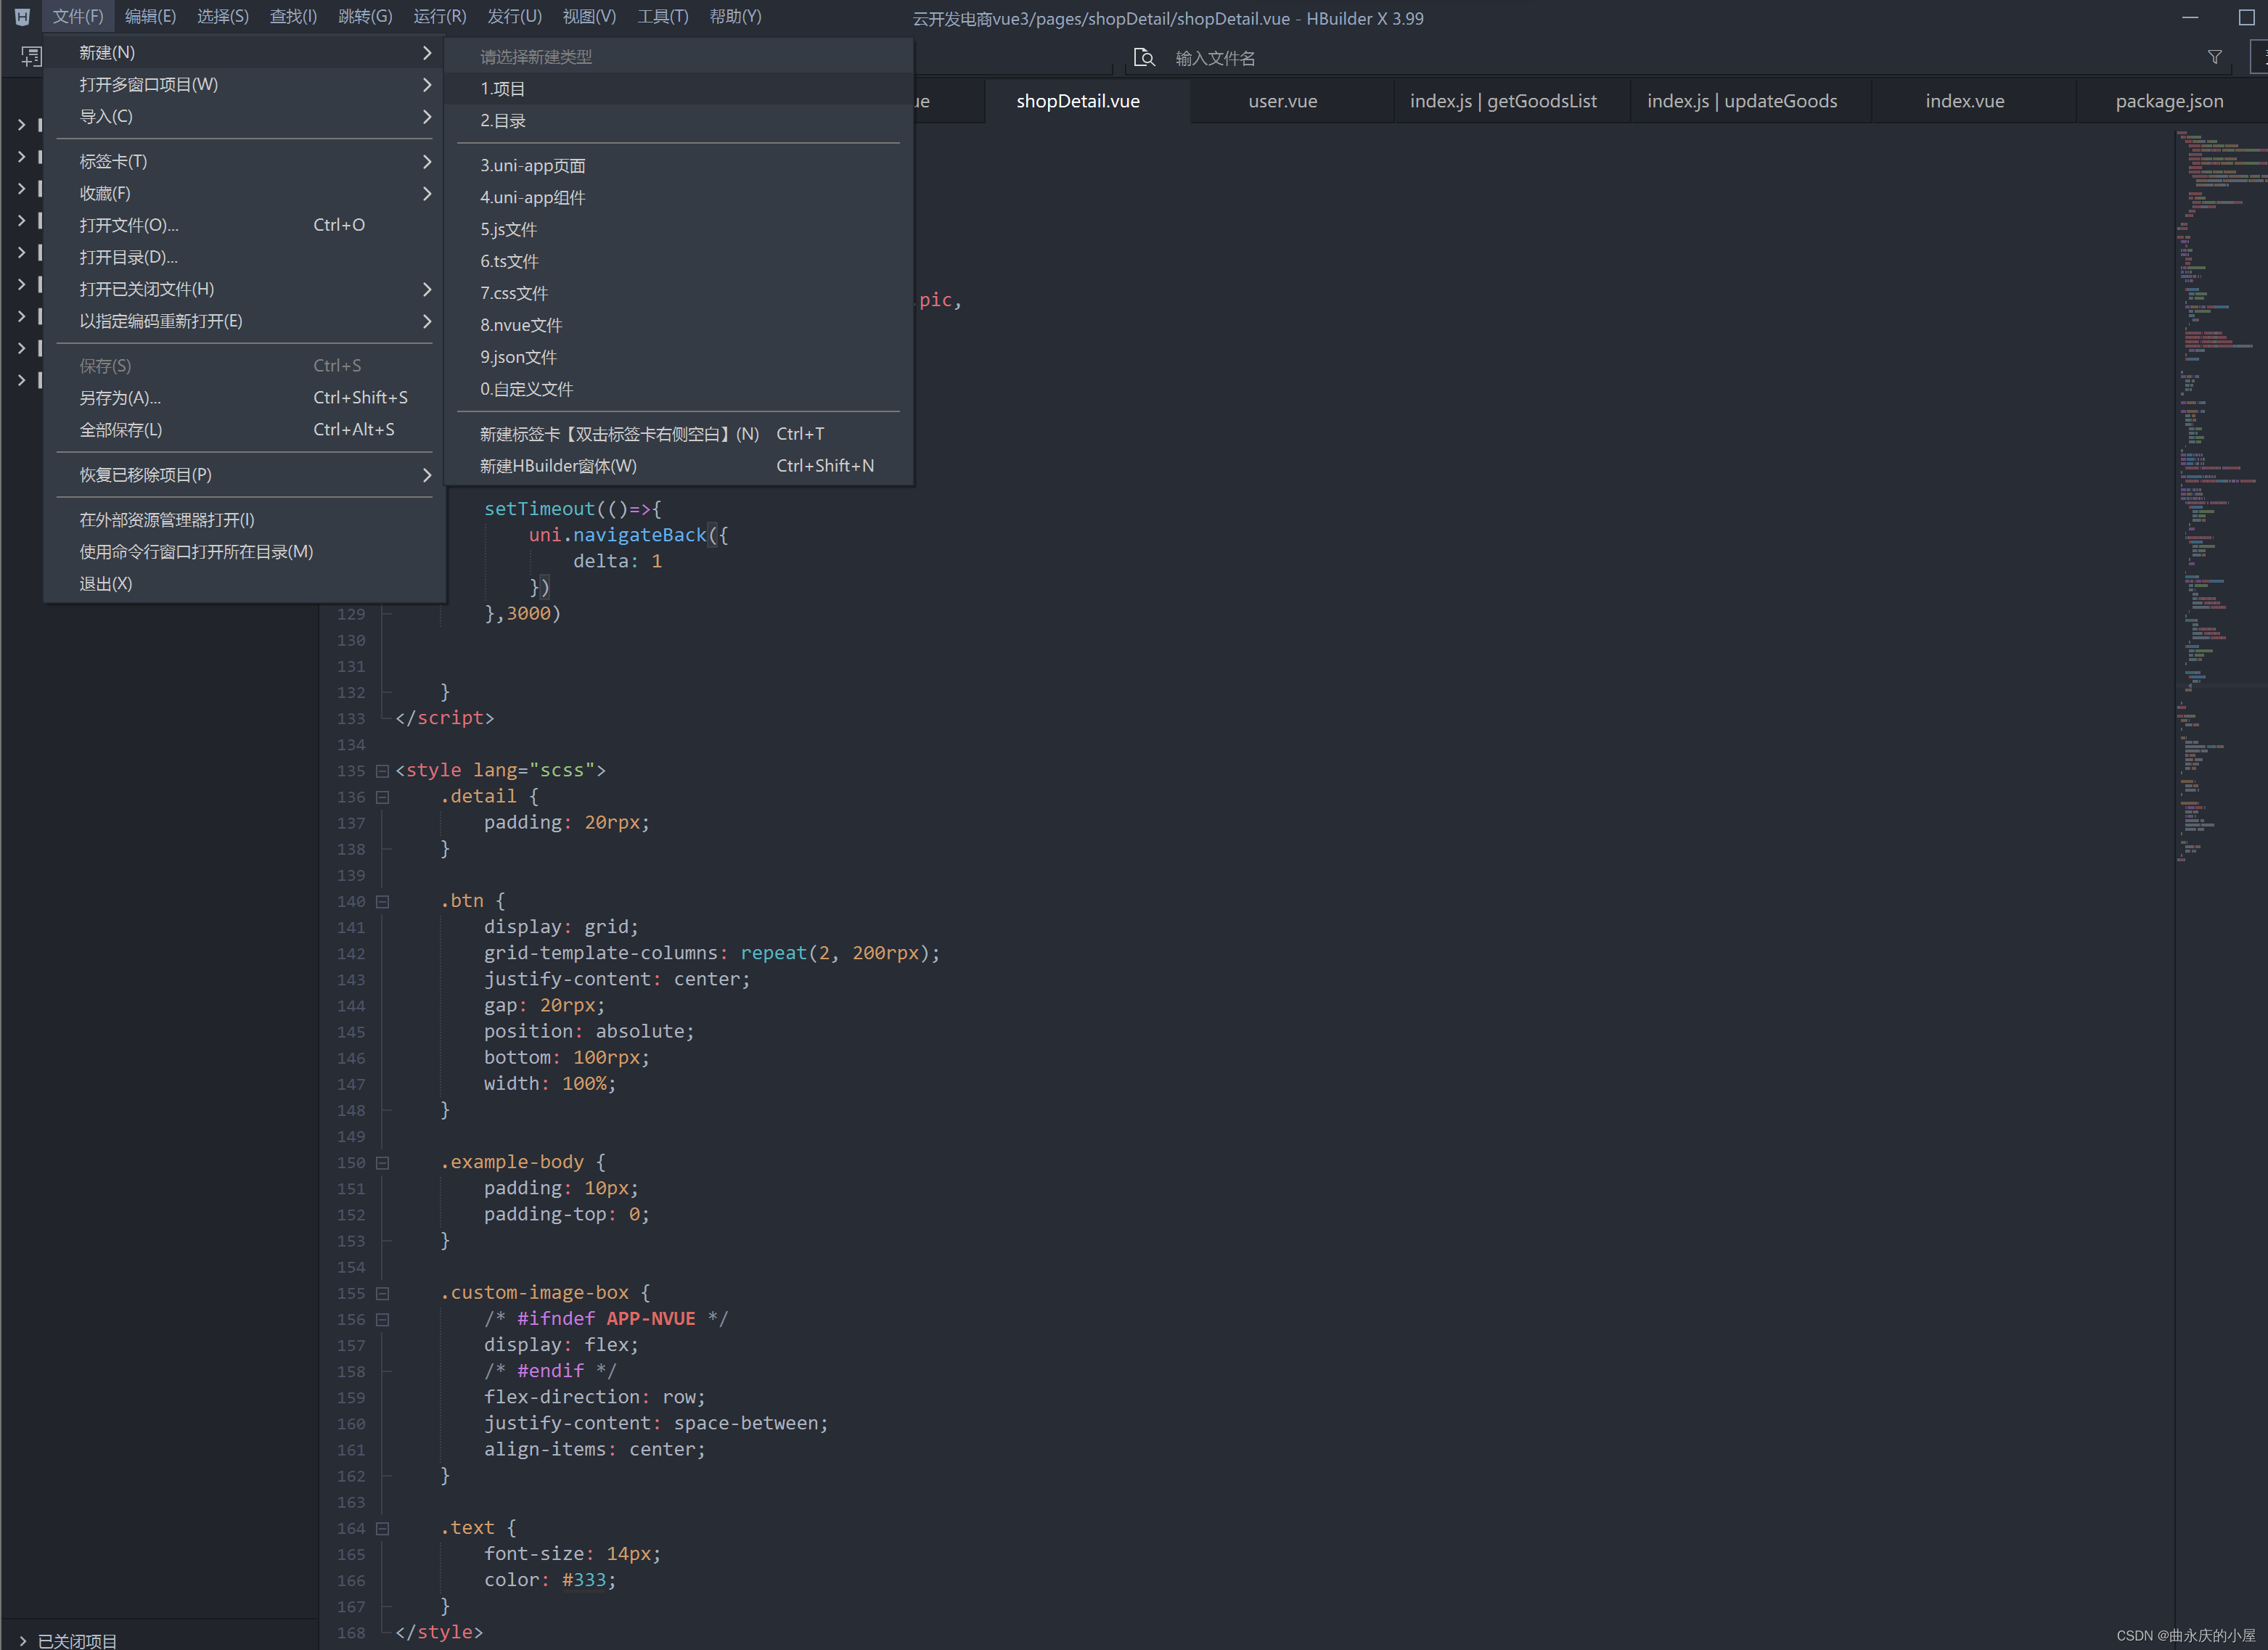Open the 打开多窗口项目(W) submenu
Screen dimensions: 2268x1650
click(x=244, y=84)
